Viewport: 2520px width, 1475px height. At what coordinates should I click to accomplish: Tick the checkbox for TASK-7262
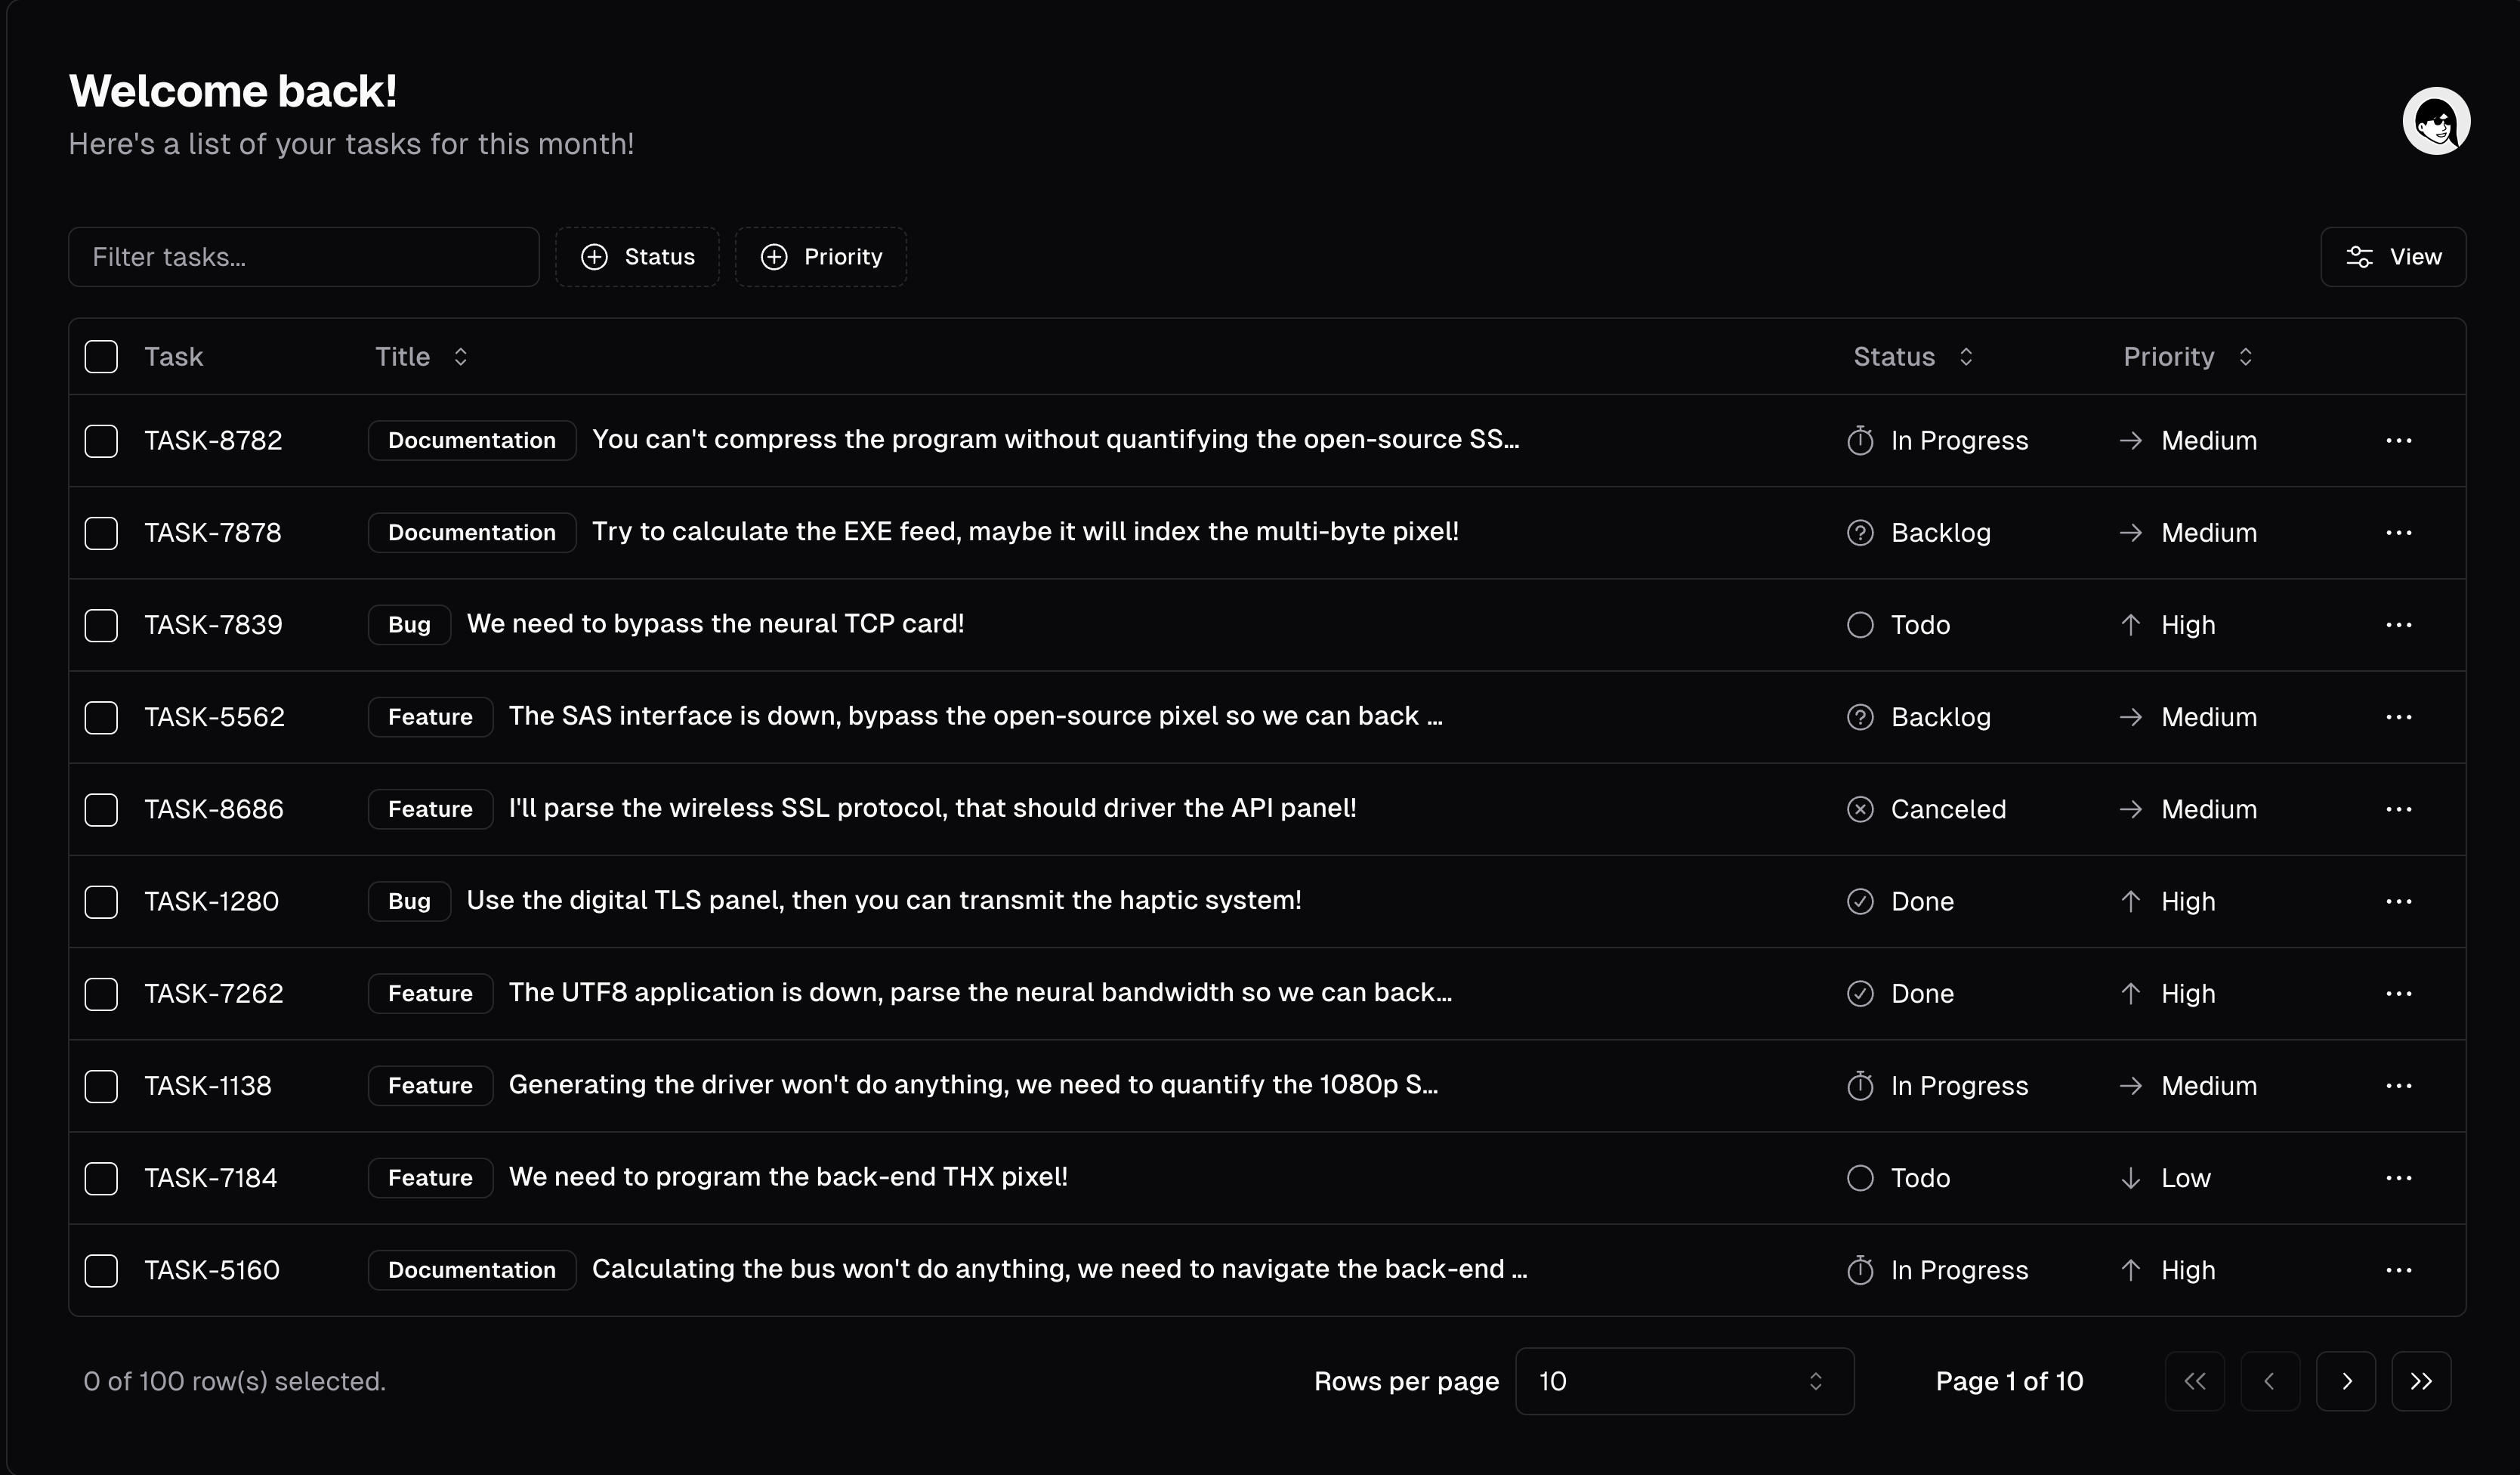pos(101,994)
